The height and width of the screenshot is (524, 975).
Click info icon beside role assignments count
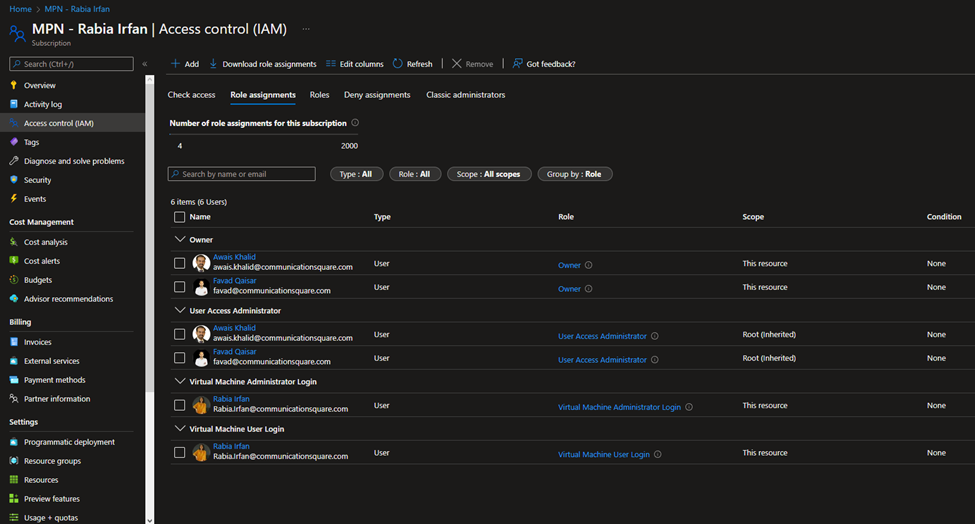pyautogui.click(x=355, y=122)
